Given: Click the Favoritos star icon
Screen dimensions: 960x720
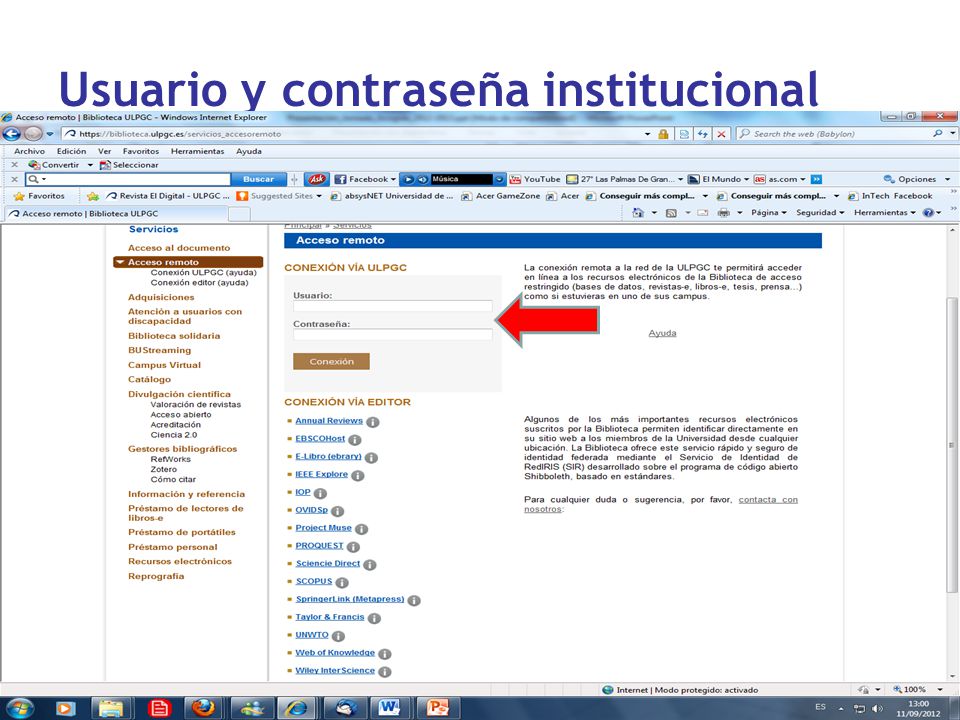Looking at the screenshot, I should 19,196.
